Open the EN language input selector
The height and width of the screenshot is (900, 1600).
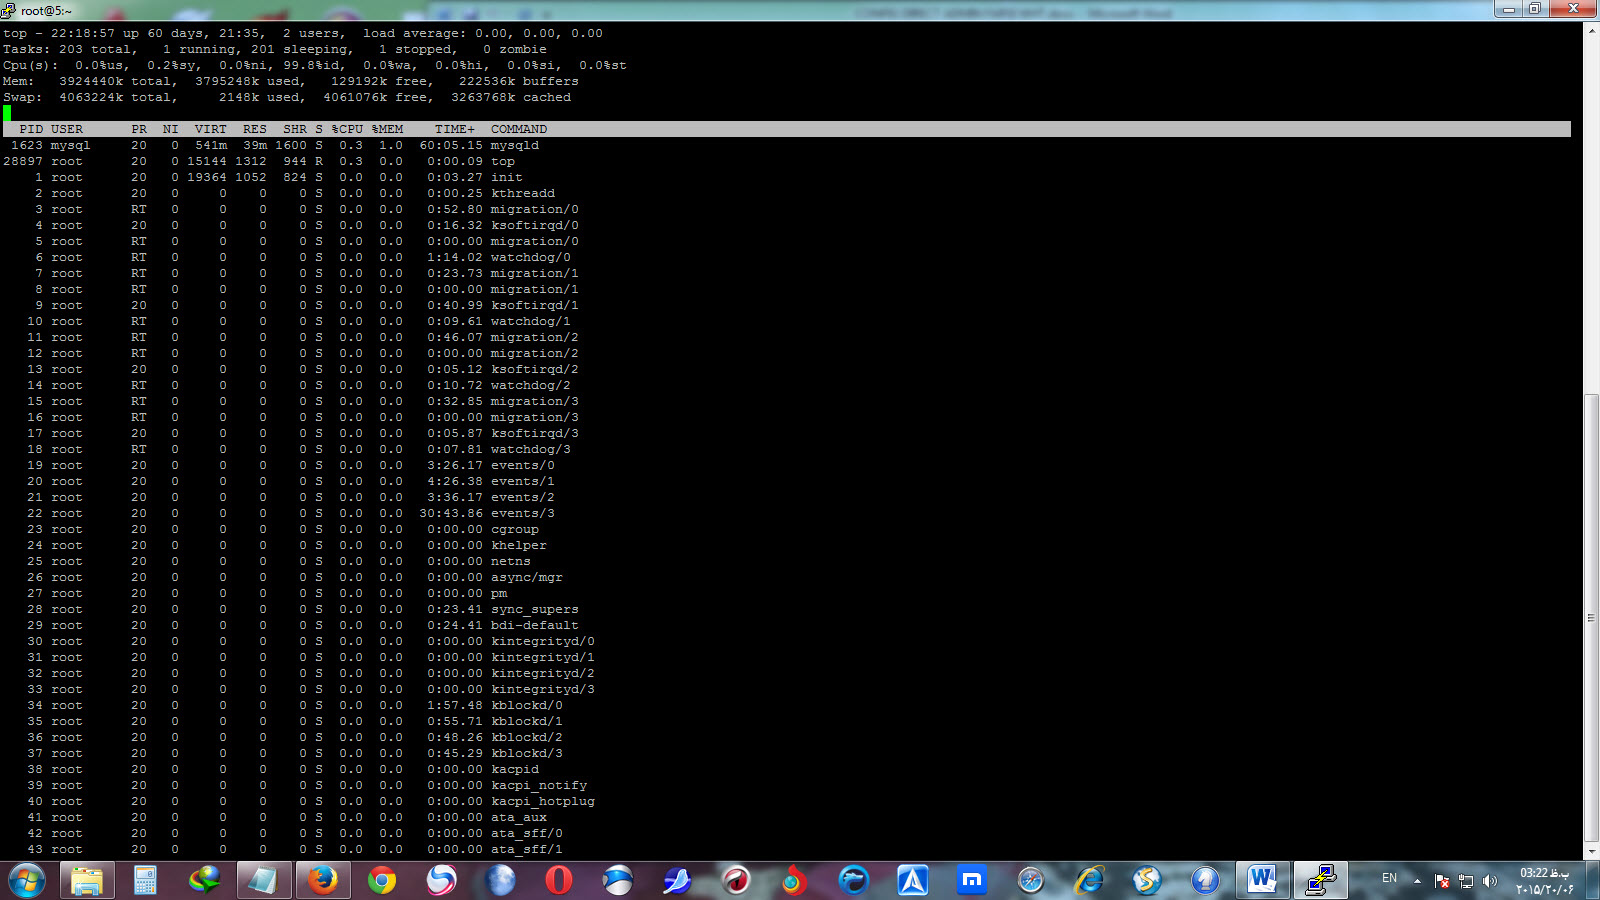click(1389, 878)
